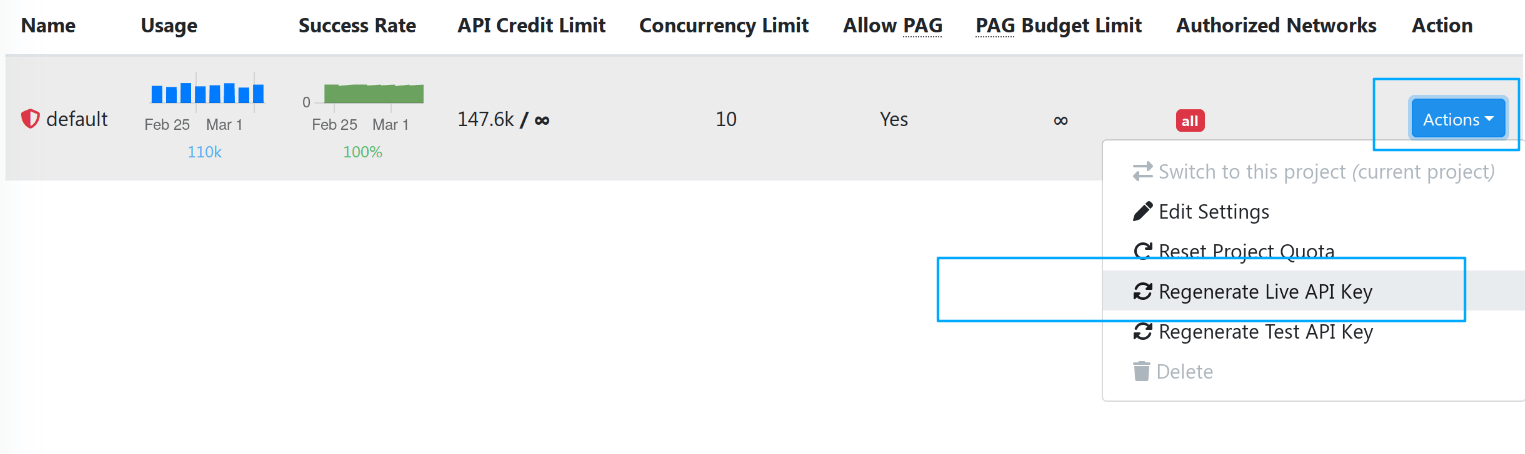Click the red 'all' networks badge
This screenshot has height=454, width=1525.
1190,121
